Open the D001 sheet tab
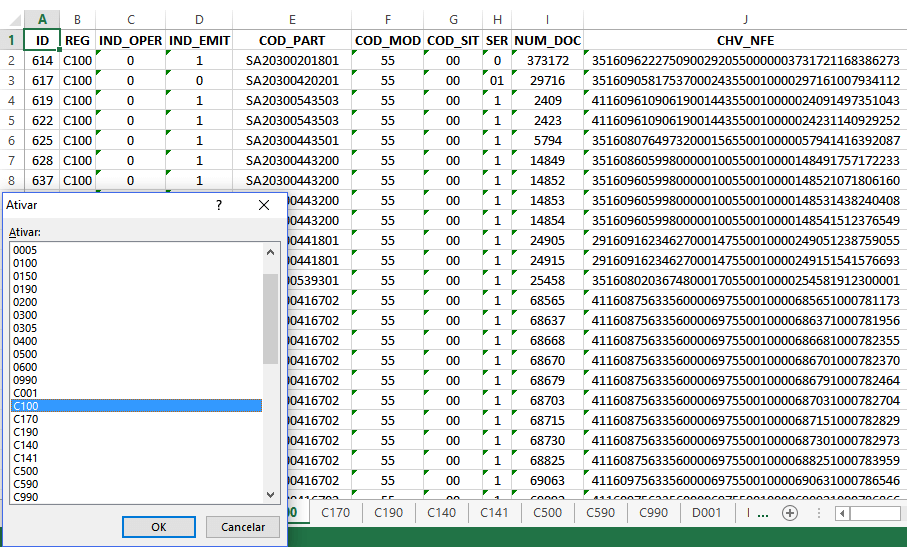This screenshot has height=547, width=907. tap(707, 513)
